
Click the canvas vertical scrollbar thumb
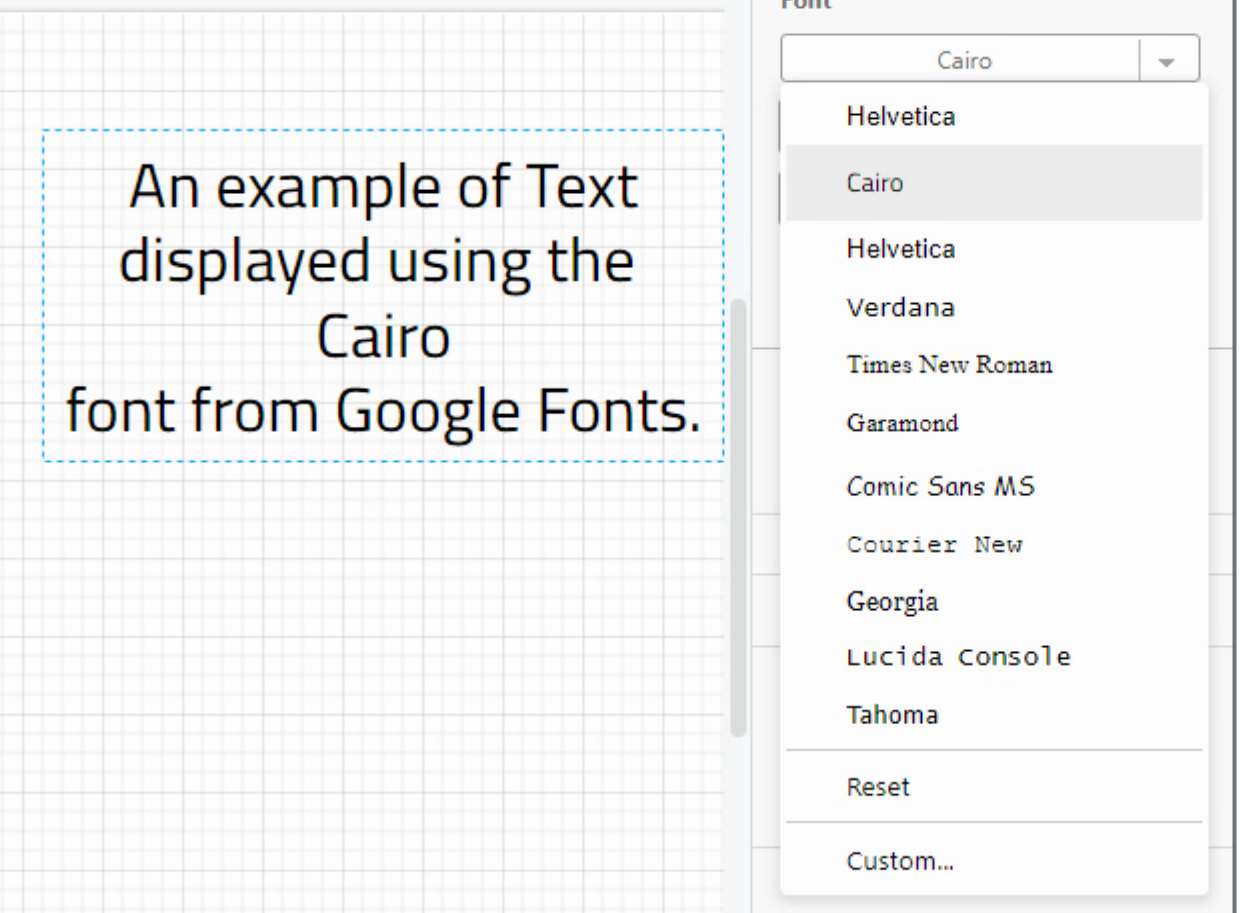739,517
